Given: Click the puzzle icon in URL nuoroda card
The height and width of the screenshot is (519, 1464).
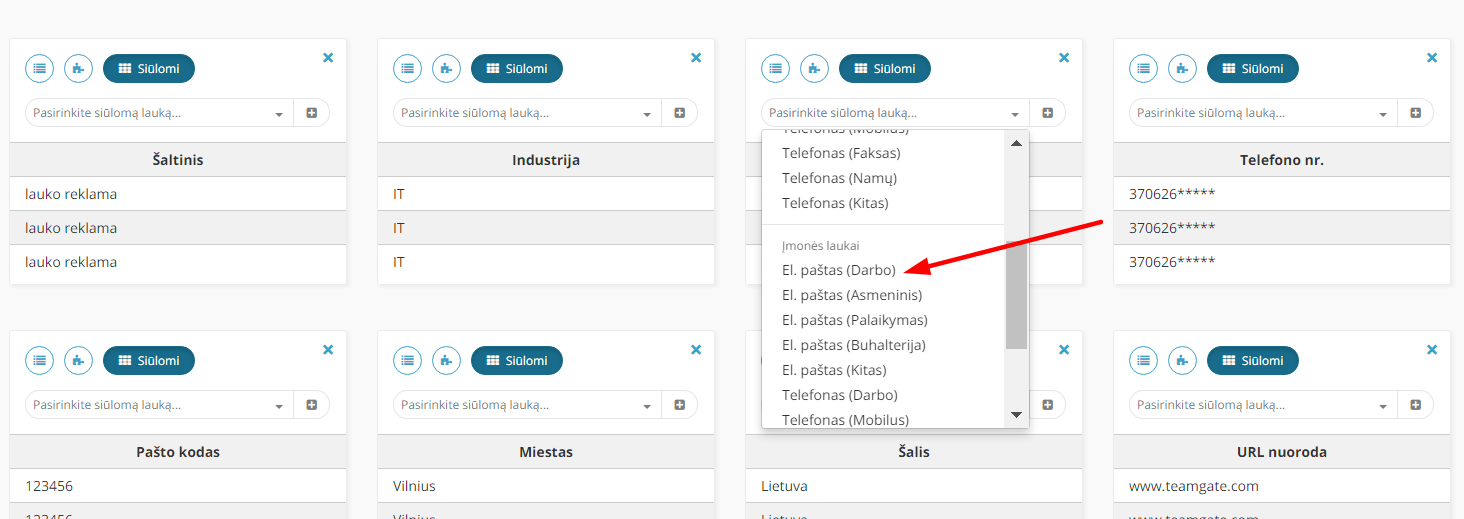Looking at the screenshot, I should pyautogui.click(x=1182, y=360).
